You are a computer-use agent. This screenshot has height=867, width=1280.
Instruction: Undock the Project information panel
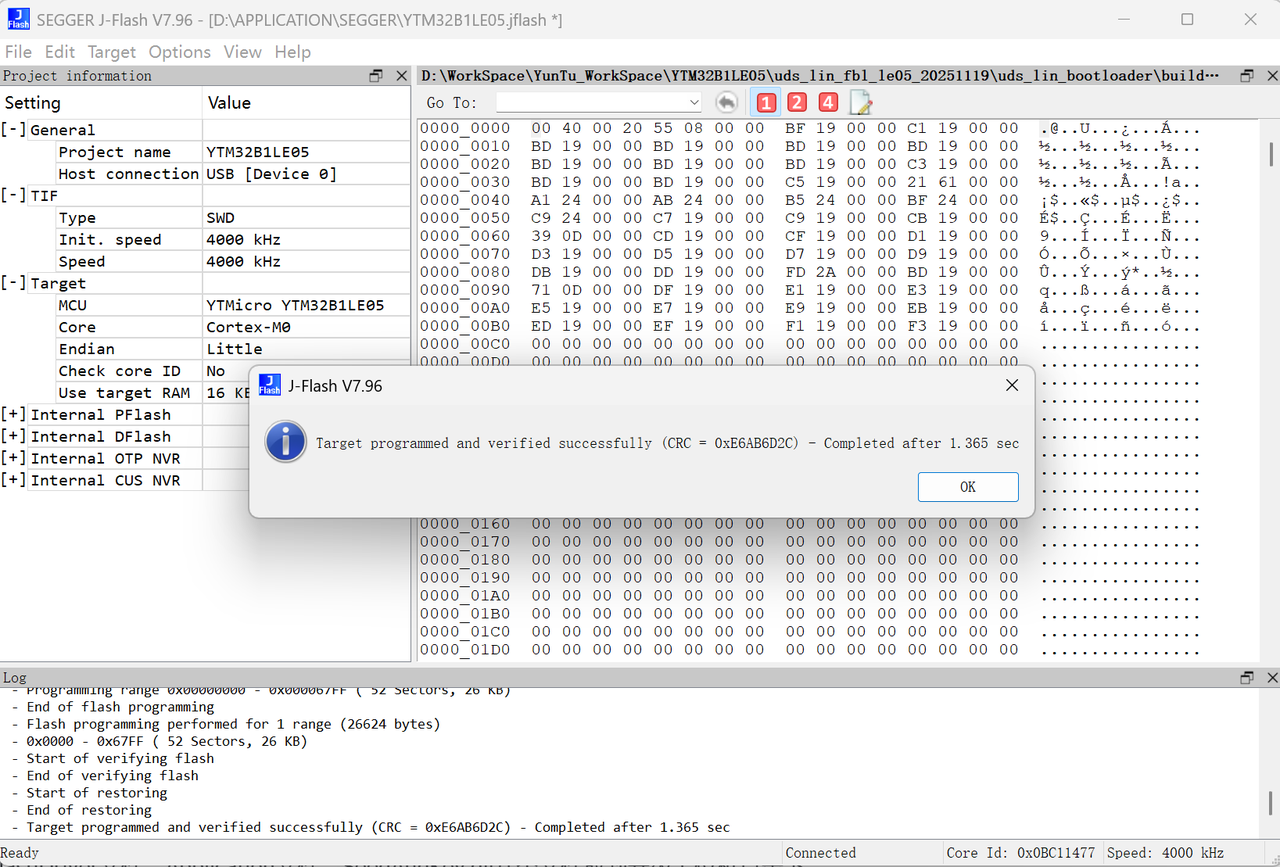(x=376, y=76)
